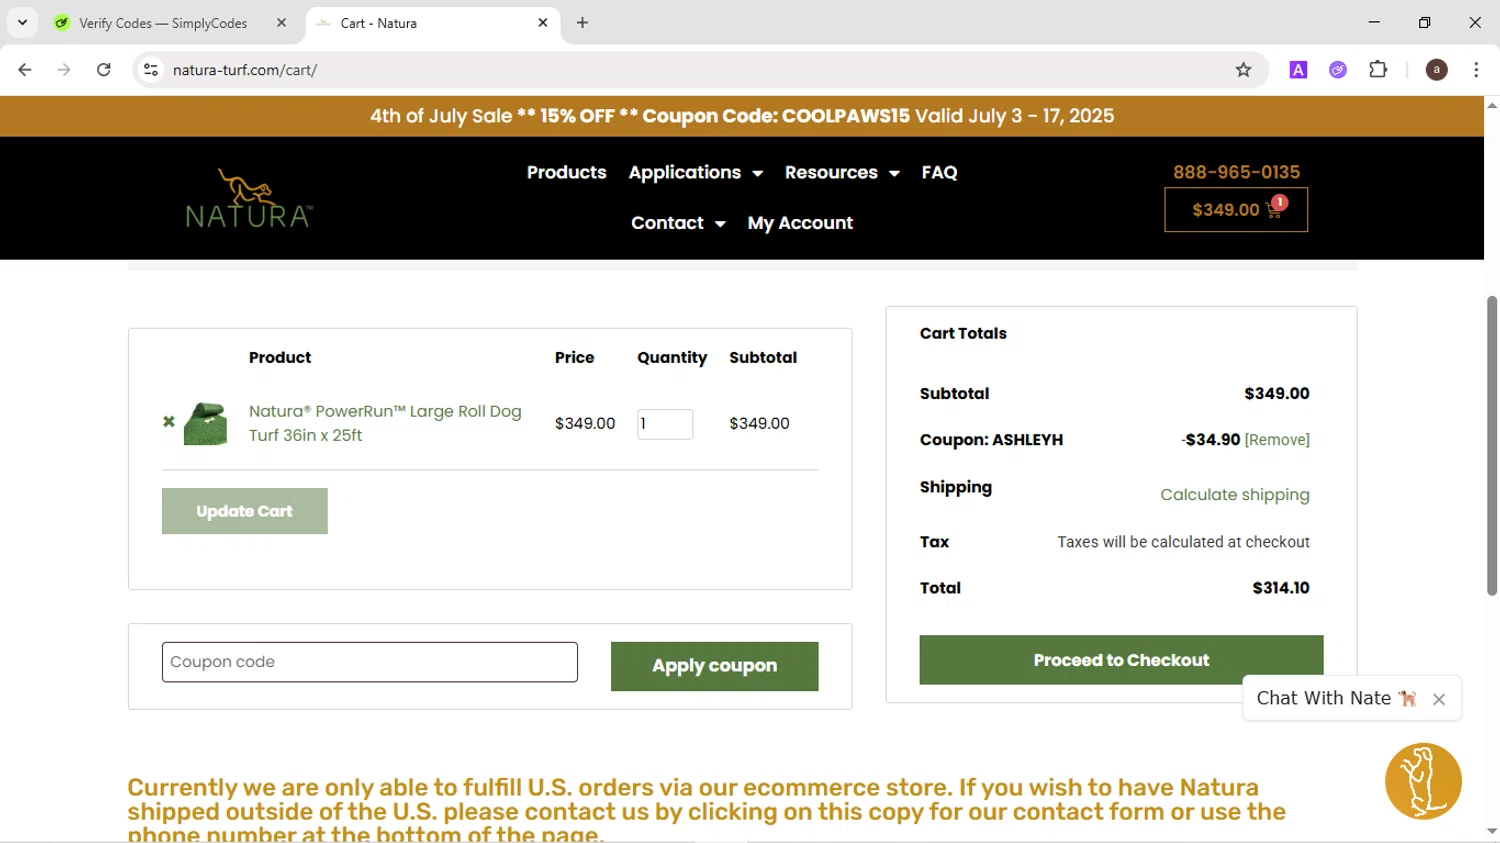Bookmark this page with the star icon

[x=1243, y=70]
